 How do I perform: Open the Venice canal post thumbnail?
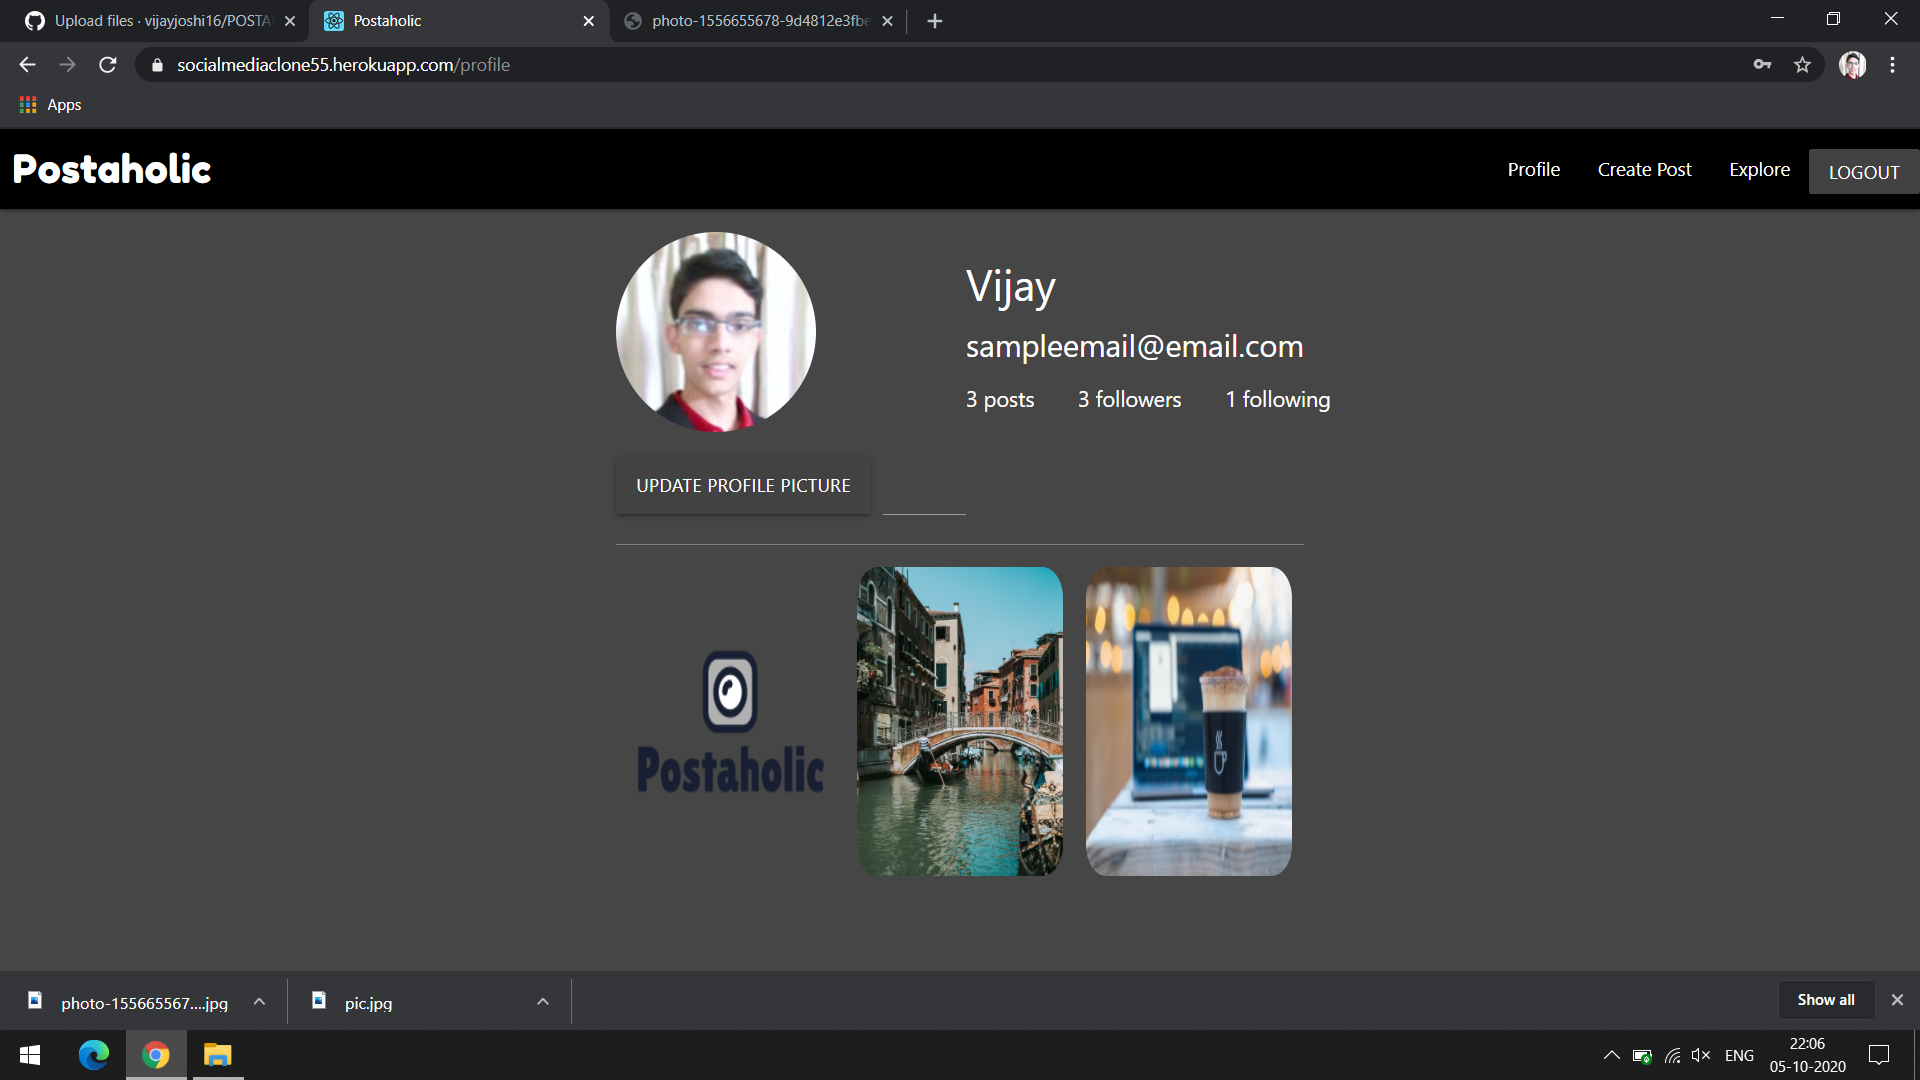tap(960, 721)
